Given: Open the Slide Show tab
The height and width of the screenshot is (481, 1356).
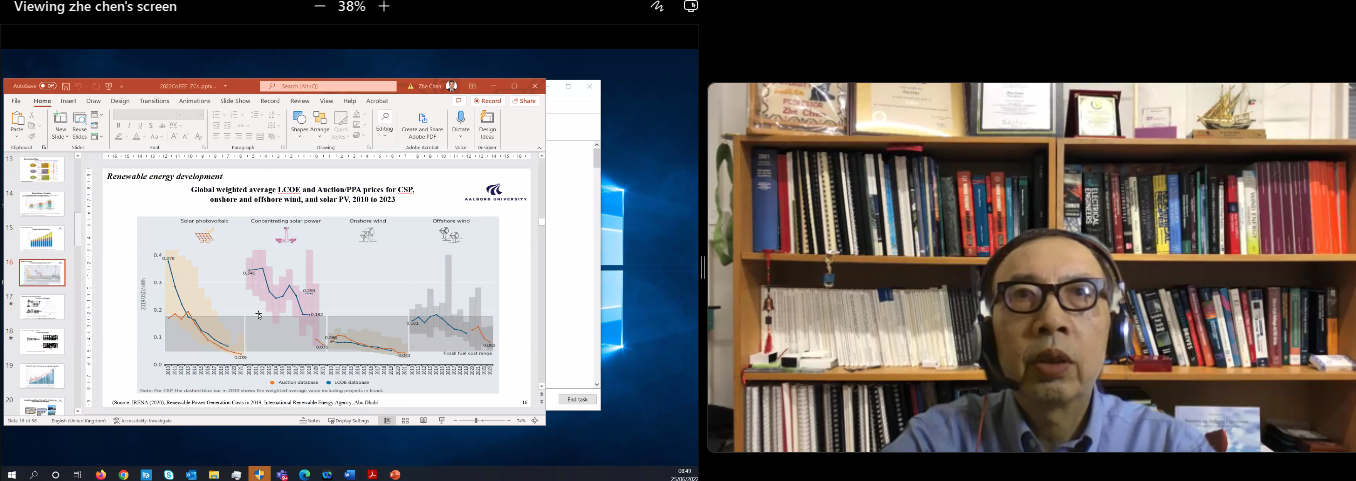Looking at the screenshot, I should (235, 101).
